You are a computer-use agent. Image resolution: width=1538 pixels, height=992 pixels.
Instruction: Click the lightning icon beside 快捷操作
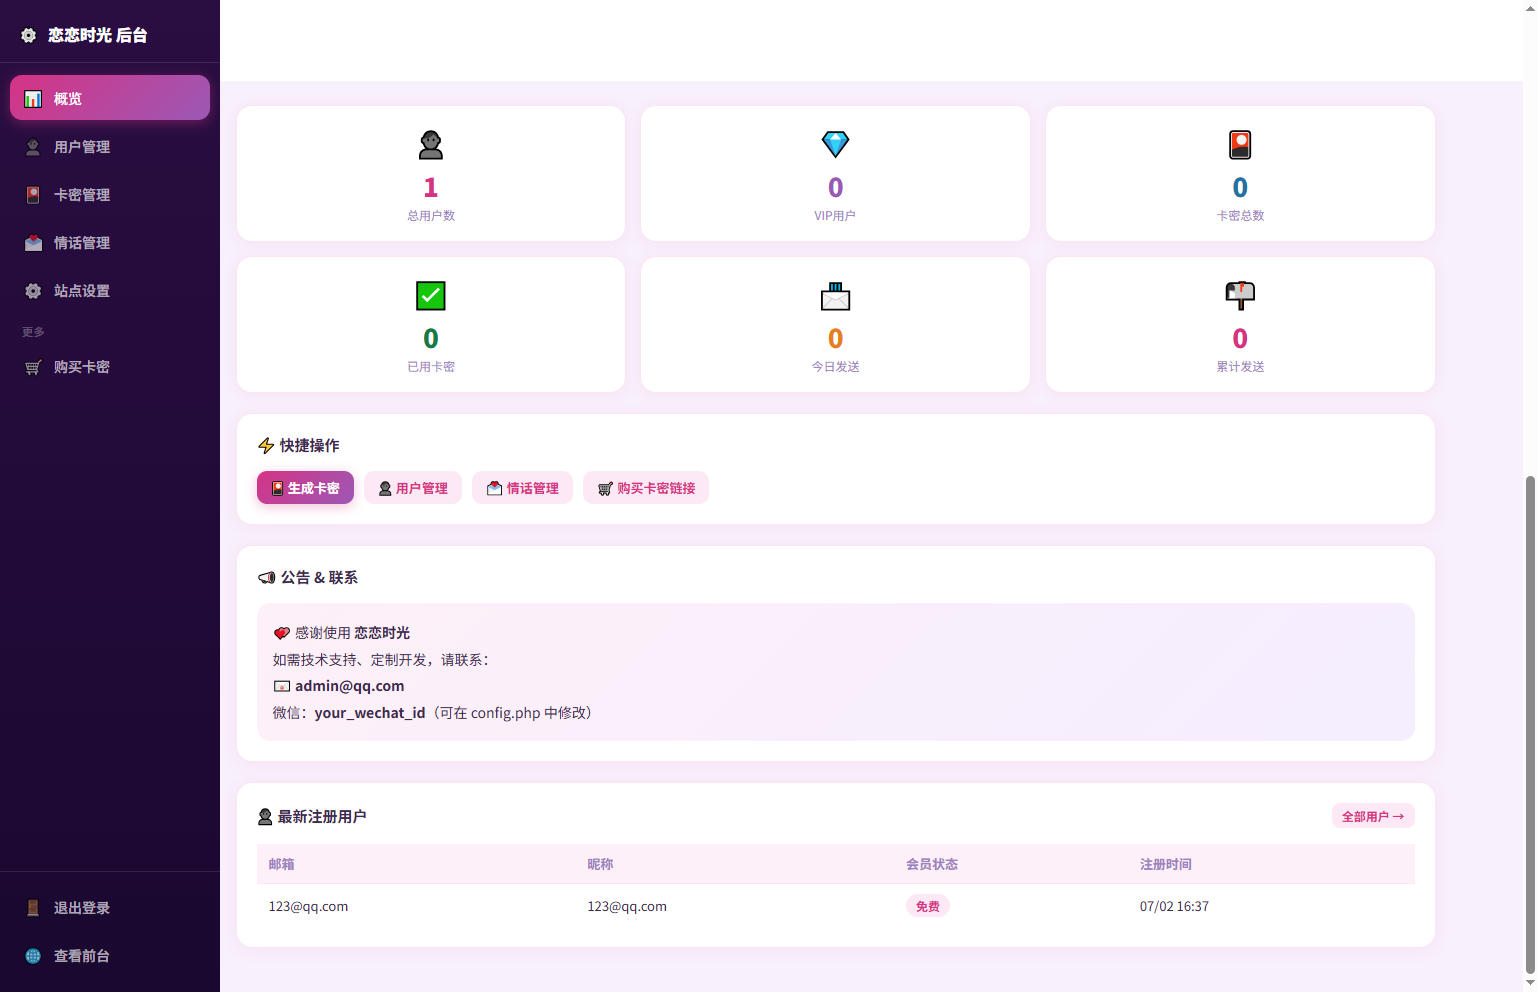coord(266,446)
